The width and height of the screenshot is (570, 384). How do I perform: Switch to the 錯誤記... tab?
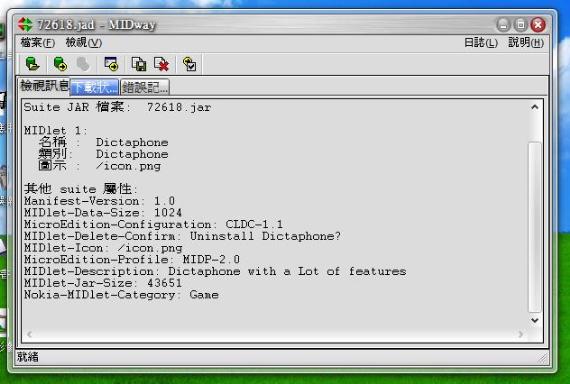[x=145, y=87]
